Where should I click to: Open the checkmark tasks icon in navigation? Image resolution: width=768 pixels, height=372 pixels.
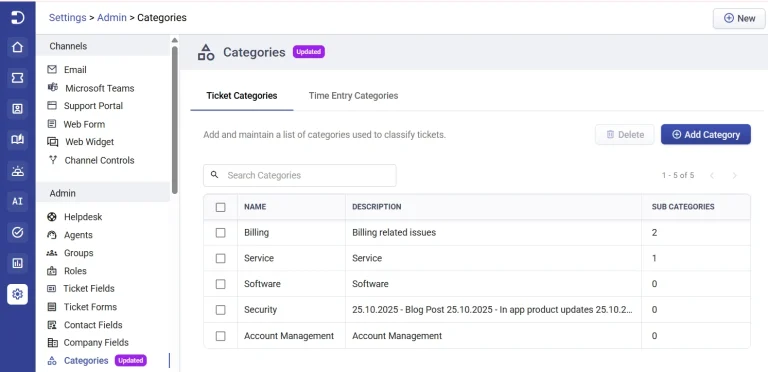point(17,232)
